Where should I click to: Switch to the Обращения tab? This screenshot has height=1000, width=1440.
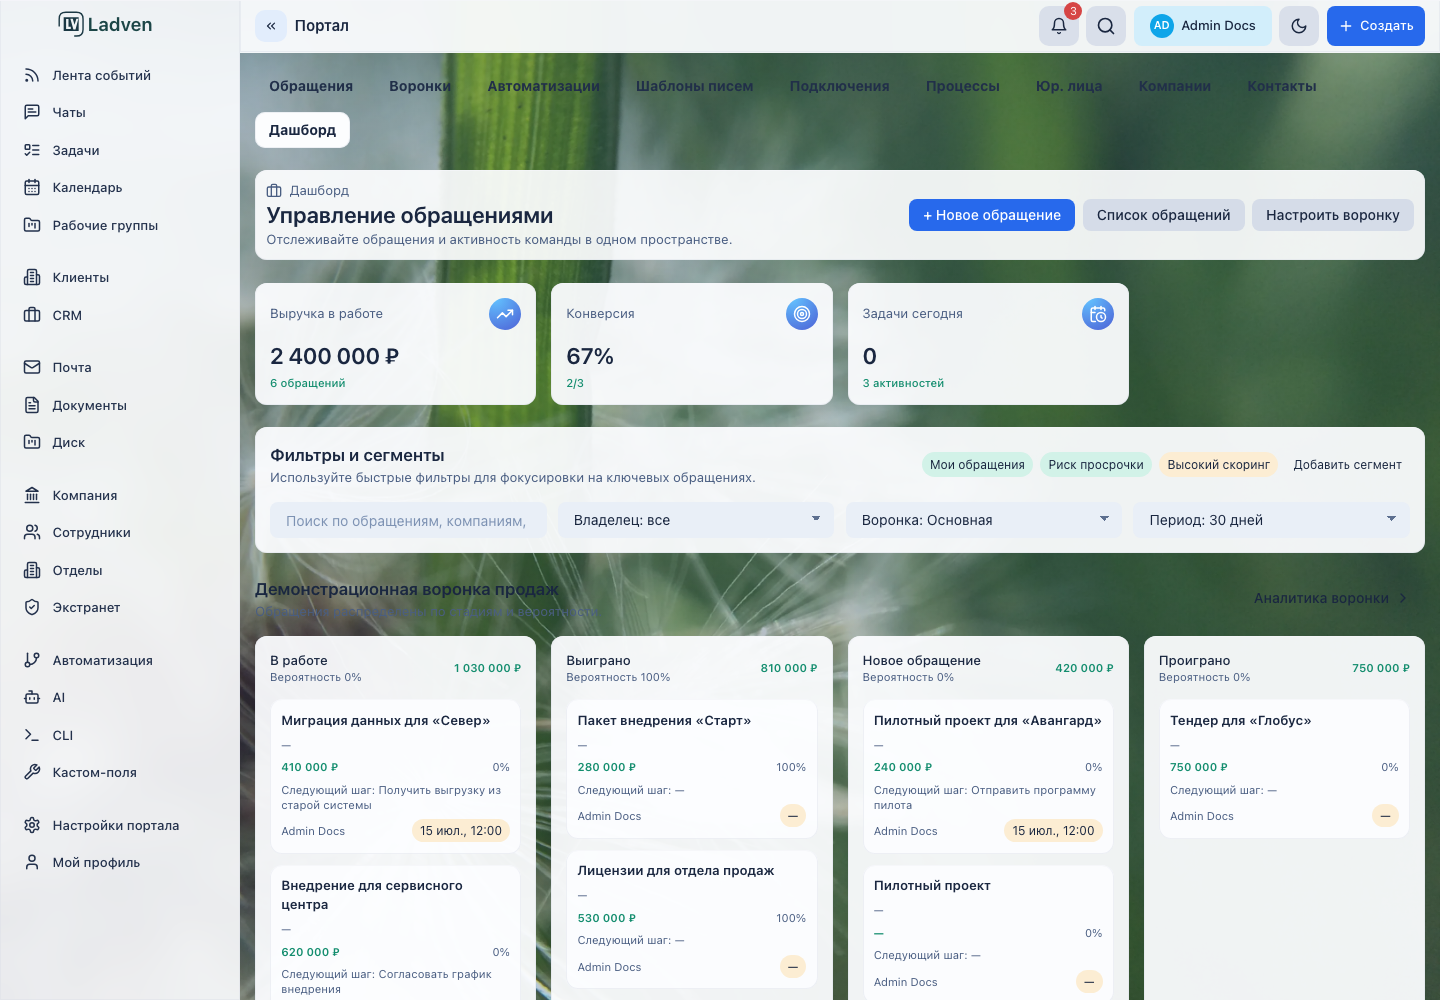point(311,86)
